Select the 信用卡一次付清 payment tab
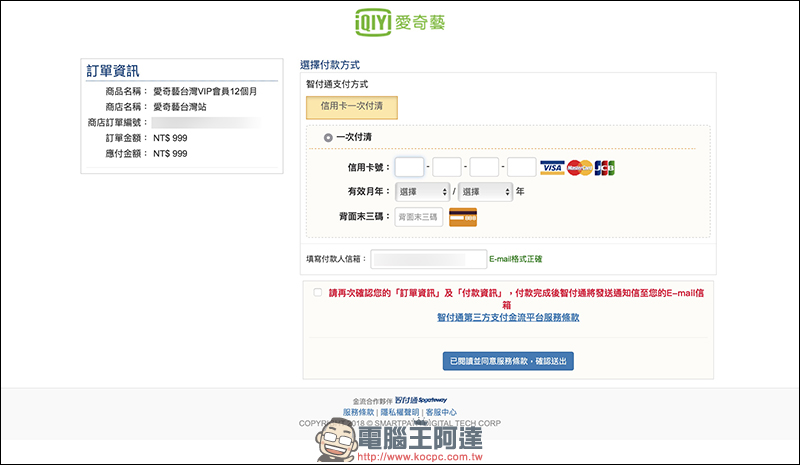The height and width of the screenshot is (465, 800). [352, 107]
